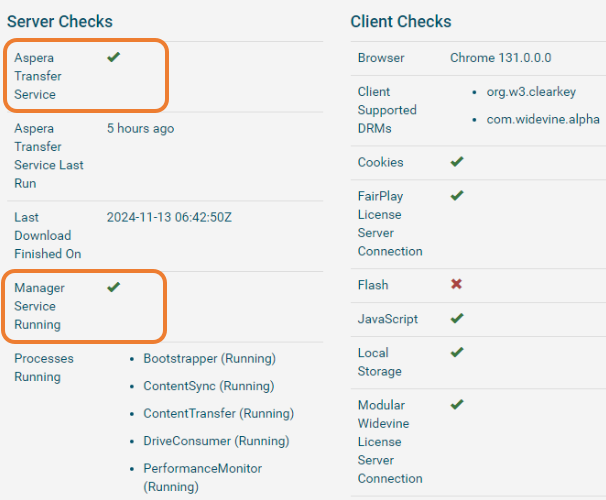Select the Client Checks heading
606x500 pixels.
coord(401,21)
